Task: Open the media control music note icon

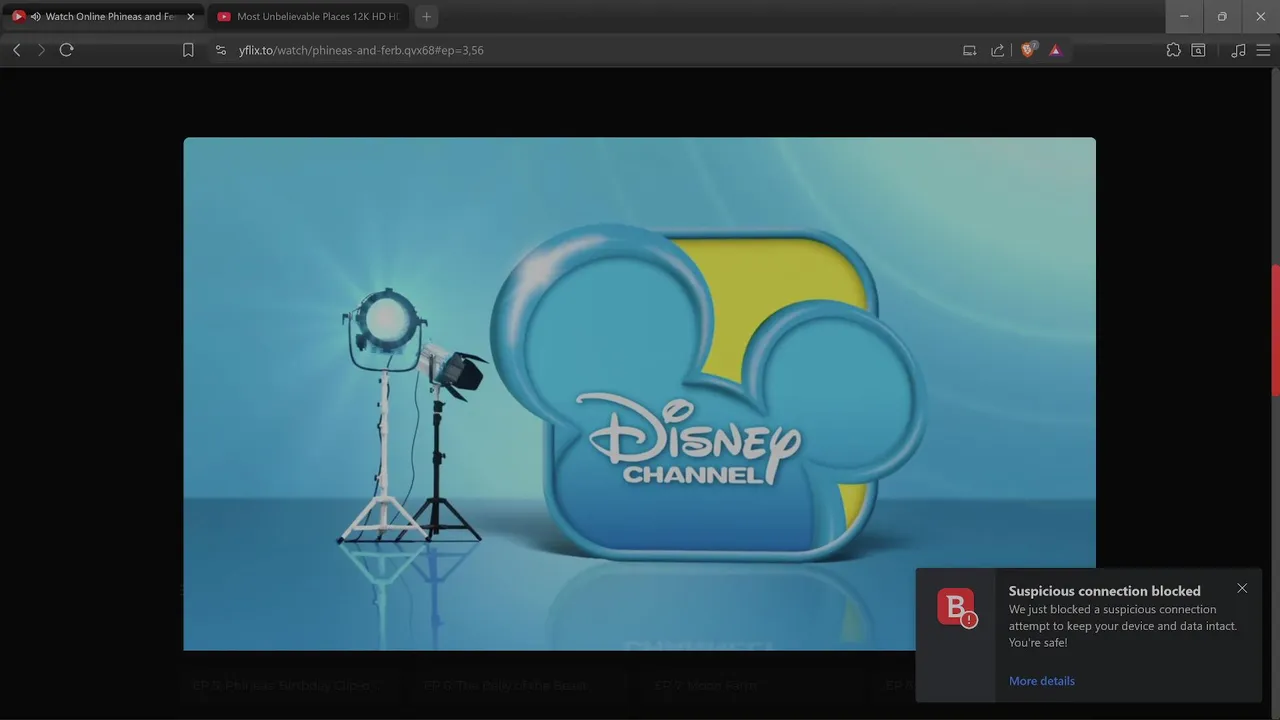Action: (1238, 50)
